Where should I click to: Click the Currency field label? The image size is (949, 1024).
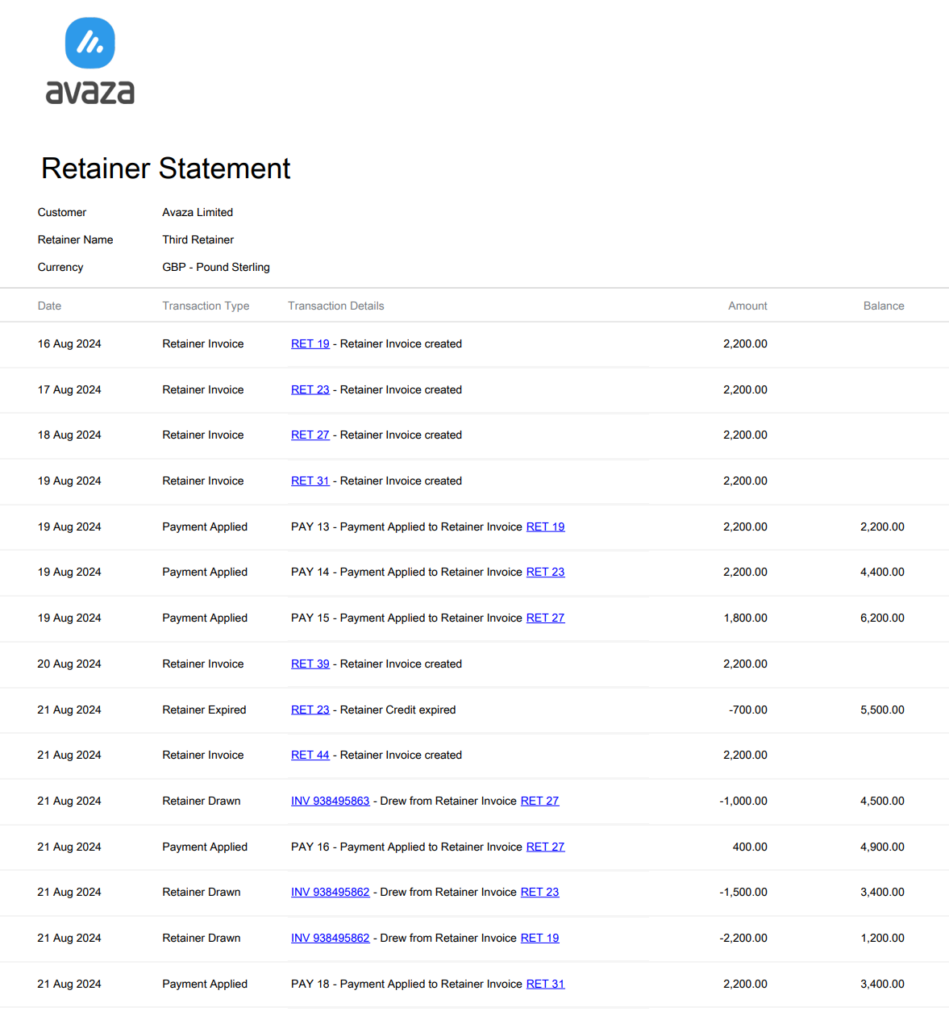tap(61, 267)
